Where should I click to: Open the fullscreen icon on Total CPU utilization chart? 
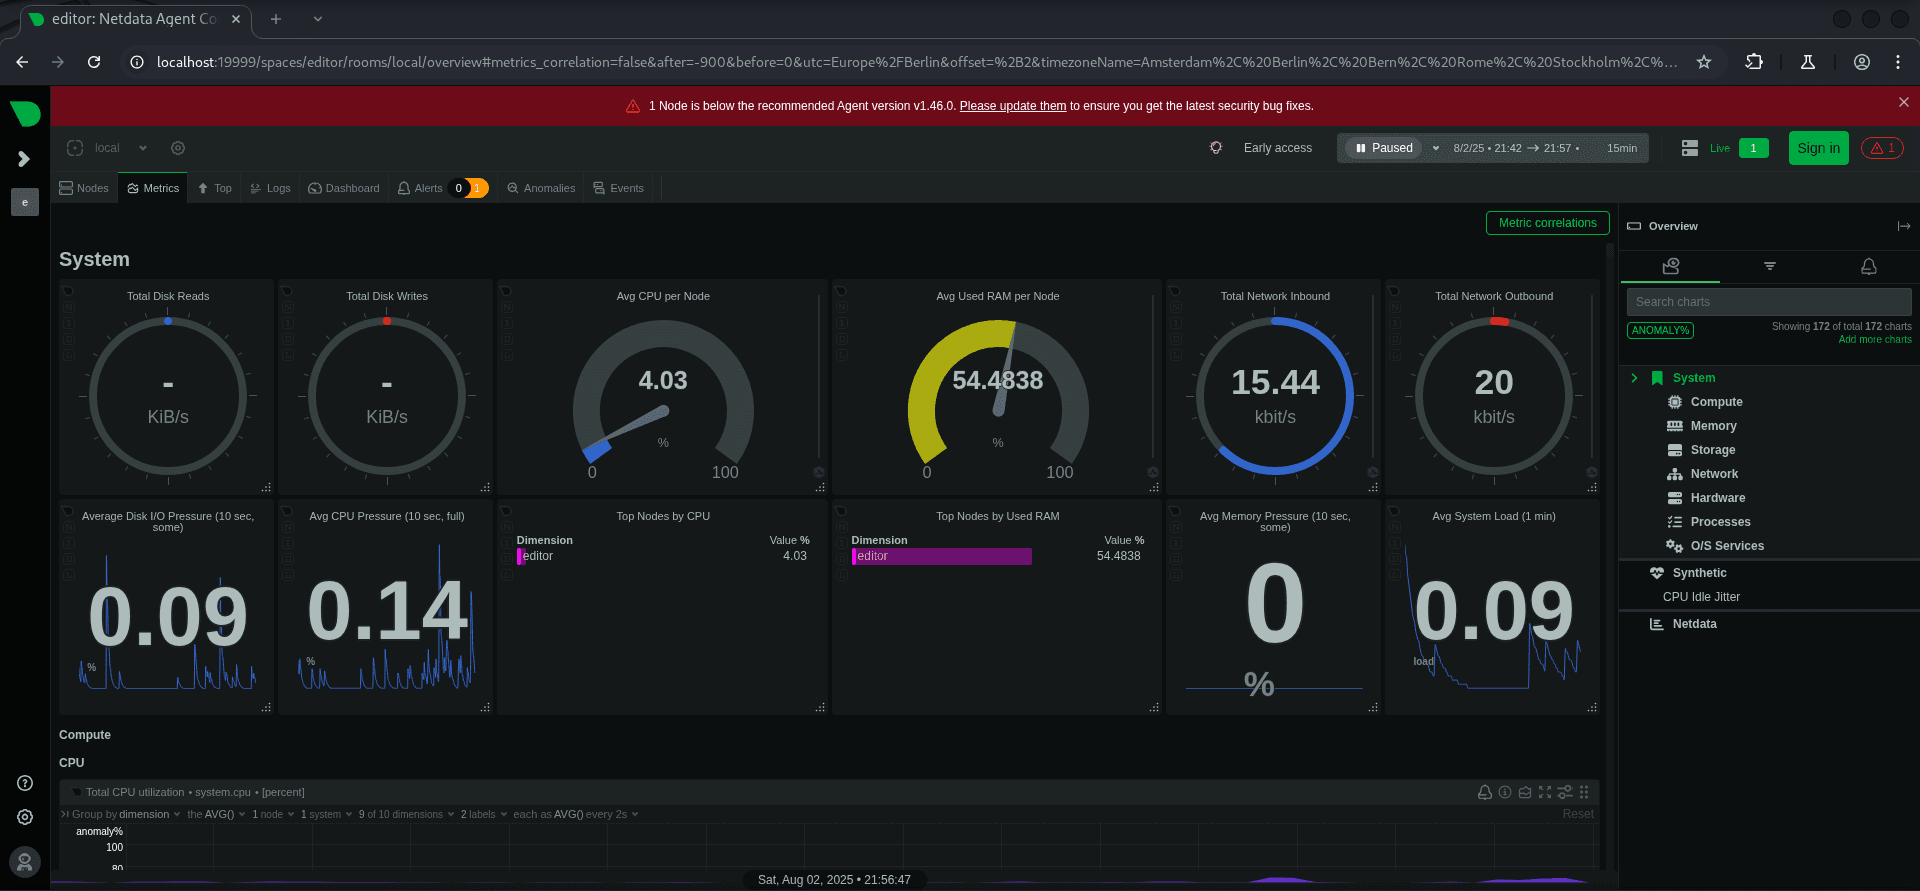point(1545,792)
